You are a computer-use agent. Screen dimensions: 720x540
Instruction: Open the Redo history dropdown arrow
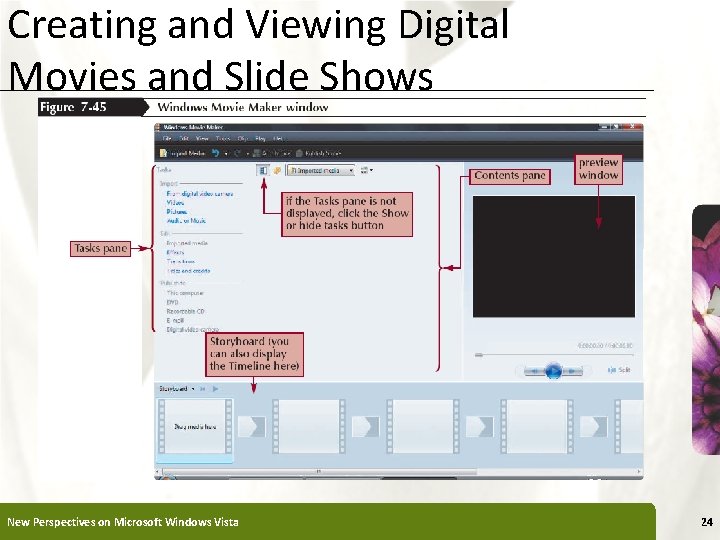pos(248,153)
